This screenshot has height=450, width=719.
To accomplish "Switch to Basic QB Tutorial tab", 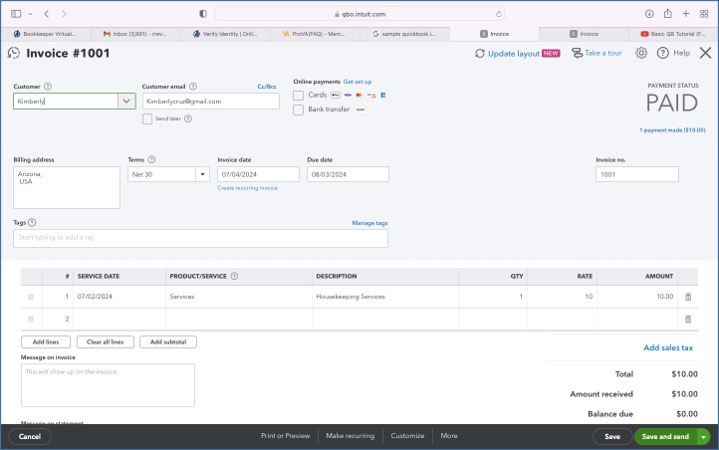I will 673,34.
